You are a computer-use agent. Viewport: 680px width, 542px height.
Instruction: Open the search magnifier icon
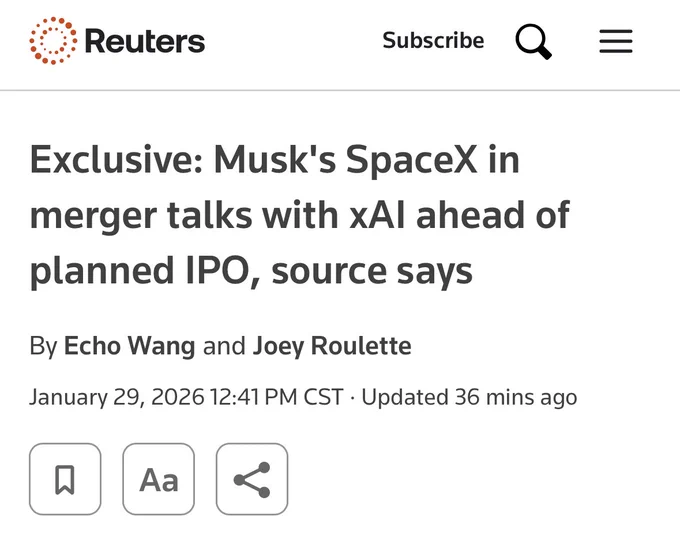tap(533, 42)
